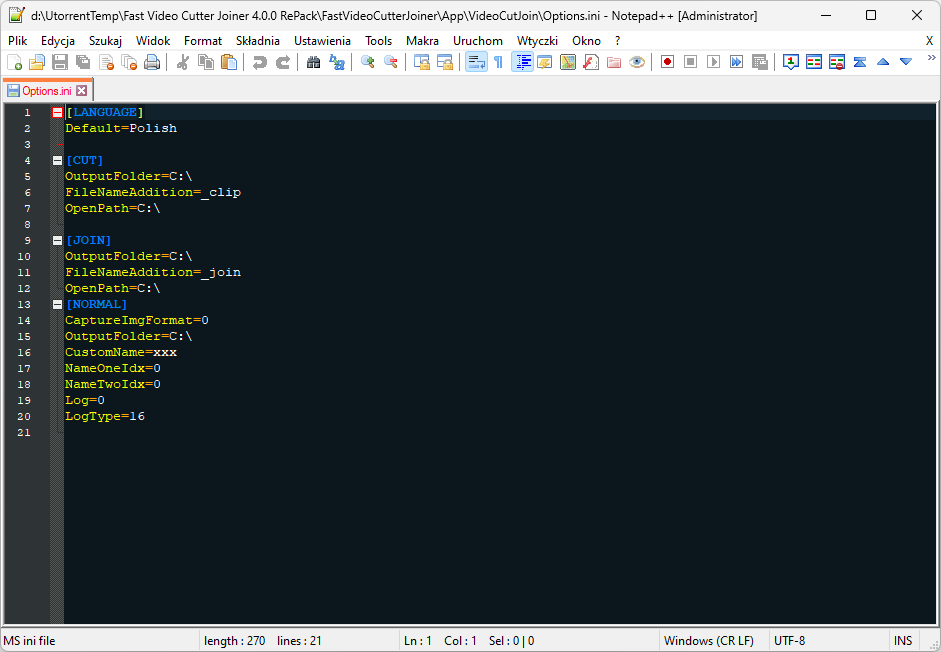Open the Edycja menu
Image resolution: width=941 pixels, height=652 pixels.
pos(58,41)
